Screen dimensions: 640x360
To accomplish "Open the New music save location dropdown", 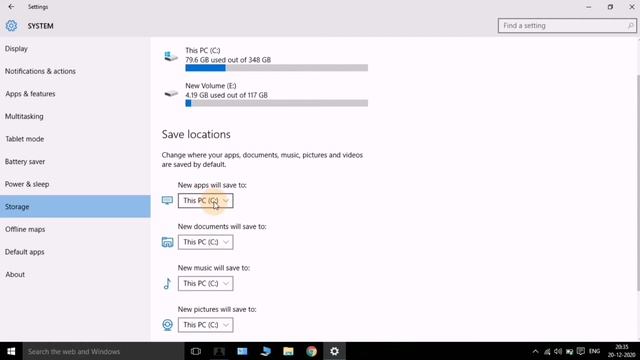I will 205,283.
